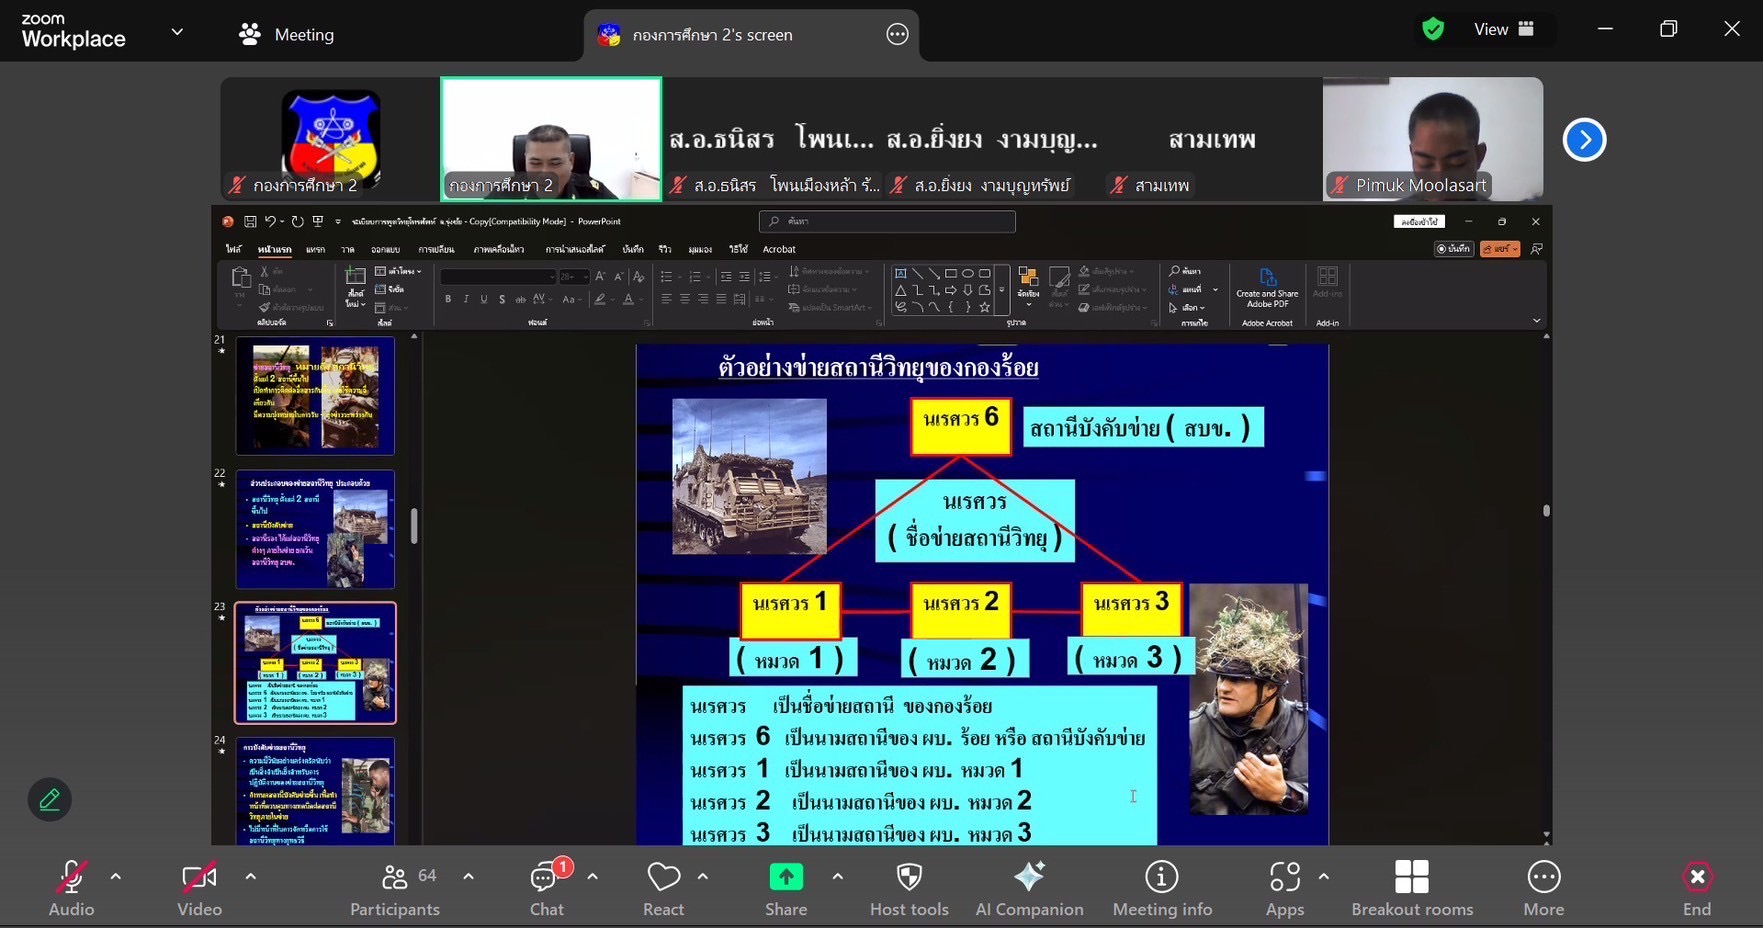This screenshot has height=928, width=1763.
Task: Click the PowerPoint Save icon
Action: tap(250, 221)
